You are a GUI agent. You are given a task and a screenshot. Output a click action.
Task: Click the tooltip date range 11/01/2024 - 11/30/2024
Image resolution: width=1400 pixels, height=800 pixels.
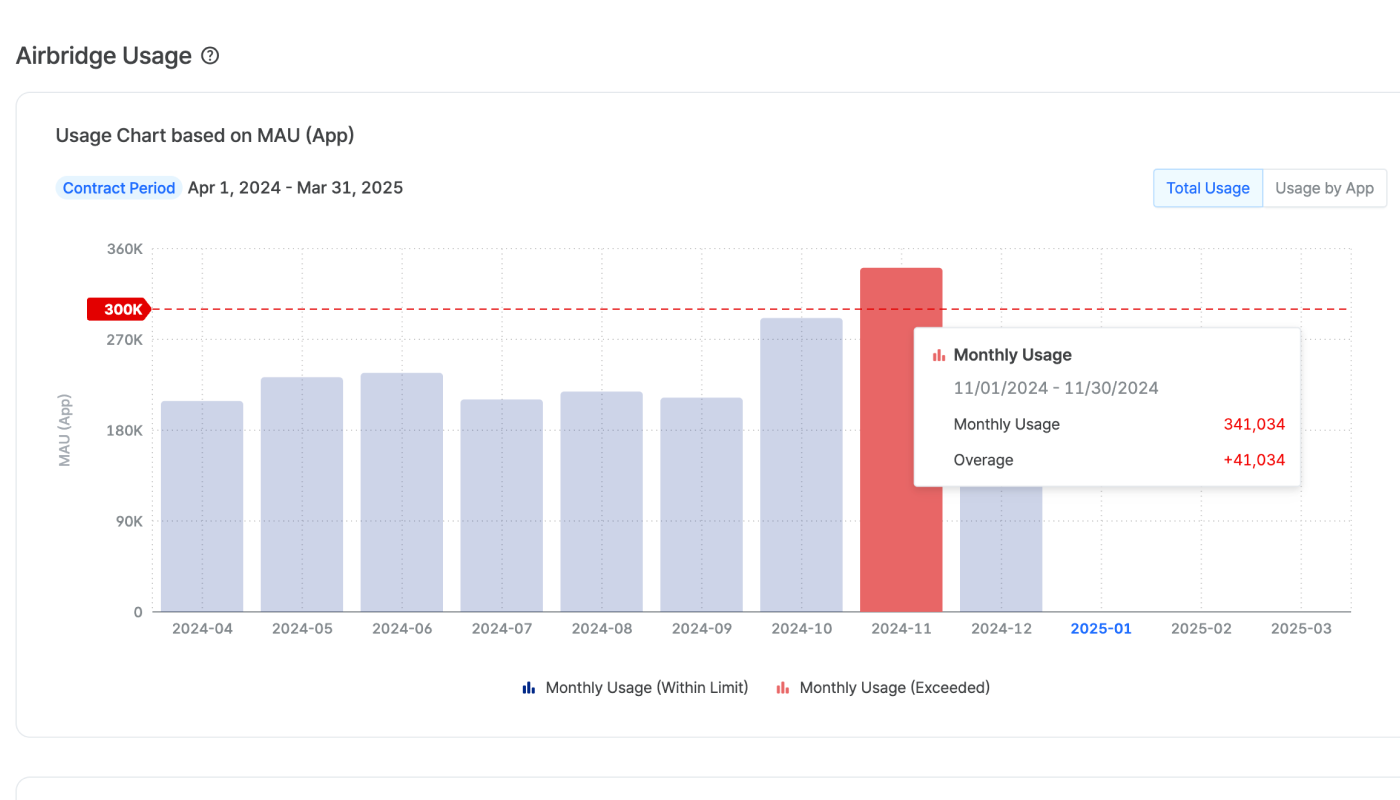click(1056, 388)
